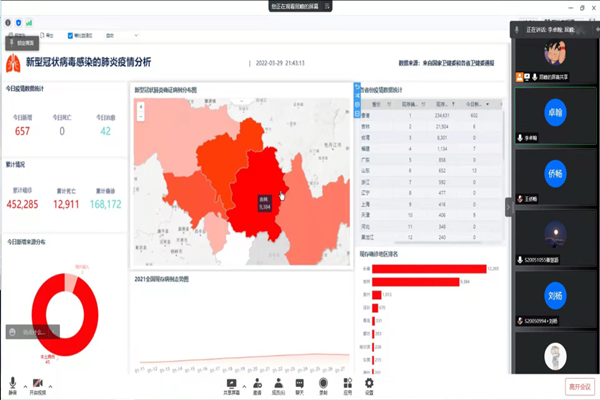Start recording with the 录制 icon
Image resolution: width=600 pixels, height=400 pixels.
pos(323,384)
